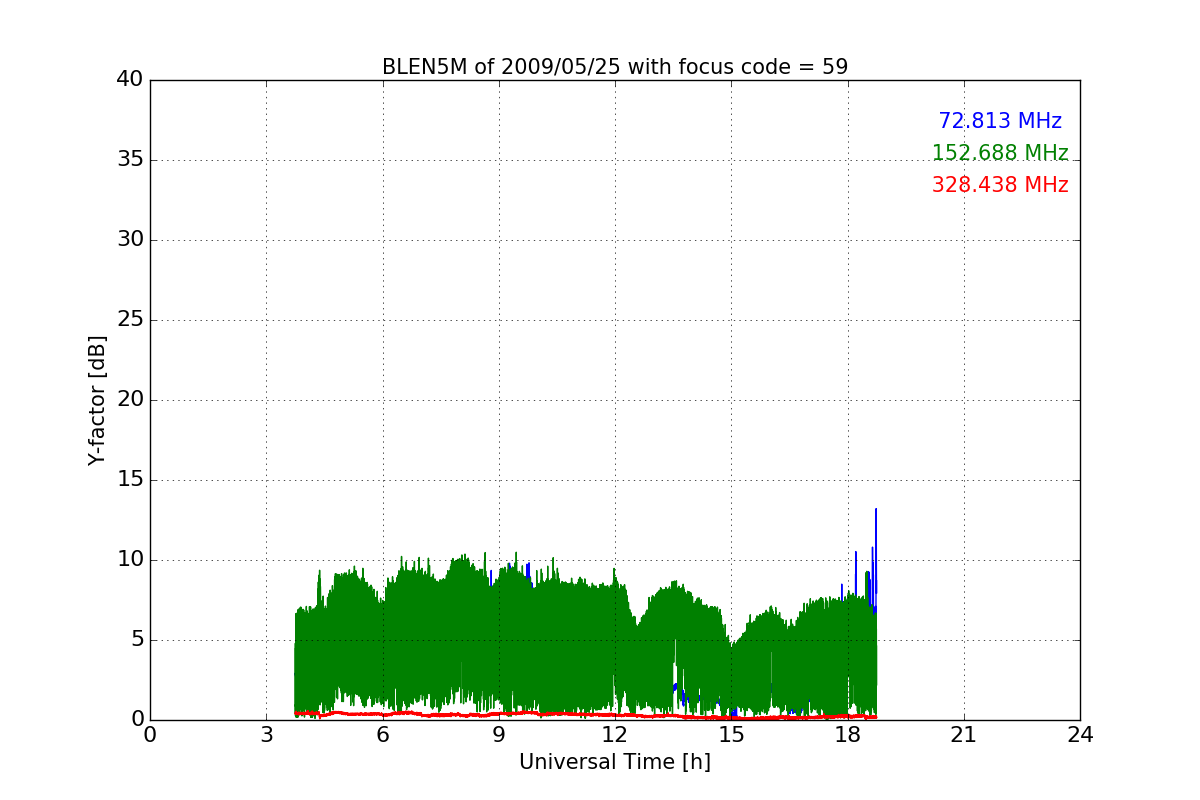Select the red '328.438 MHz' legend label
Image resolution: width=1200 pixels, height=800 pixels.
(1000, 185)
